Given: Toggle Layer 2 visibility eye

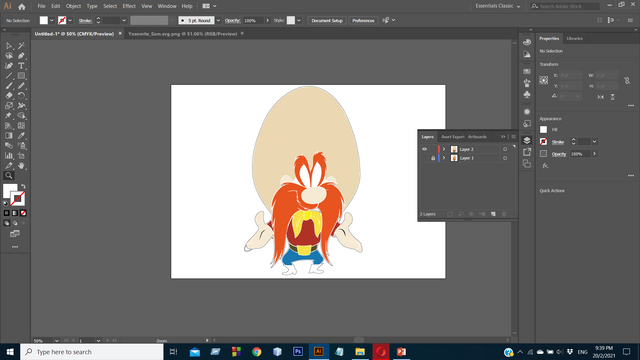Looking at the screenshot, I should point(424,149).
